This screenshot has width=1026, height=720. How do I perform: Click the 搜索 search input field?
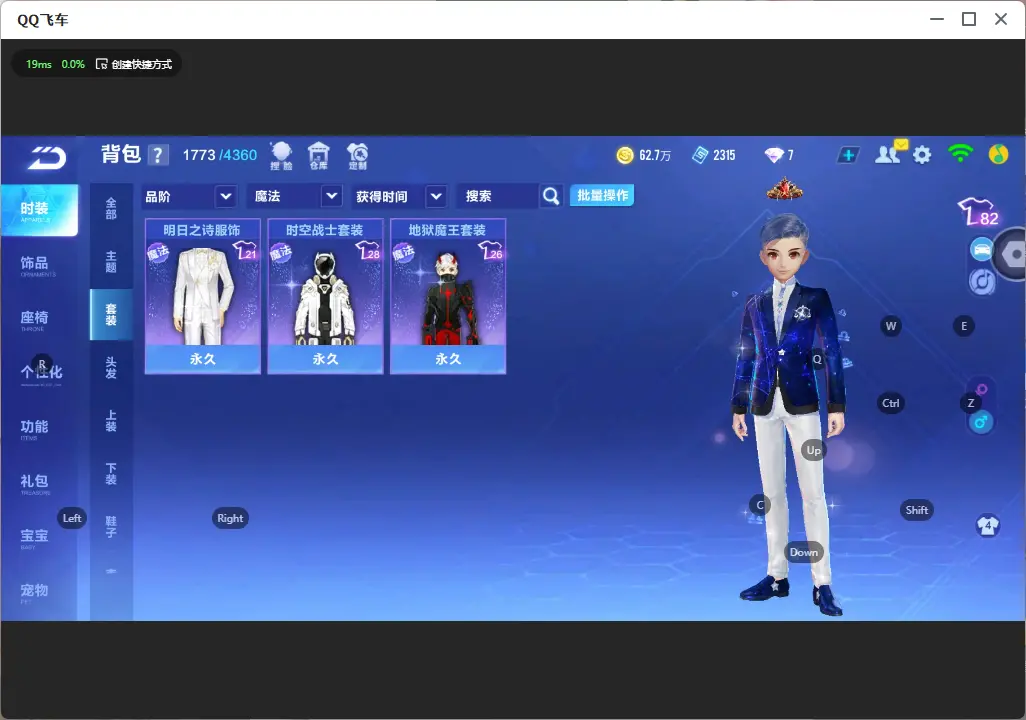click(x=499, y=196)
